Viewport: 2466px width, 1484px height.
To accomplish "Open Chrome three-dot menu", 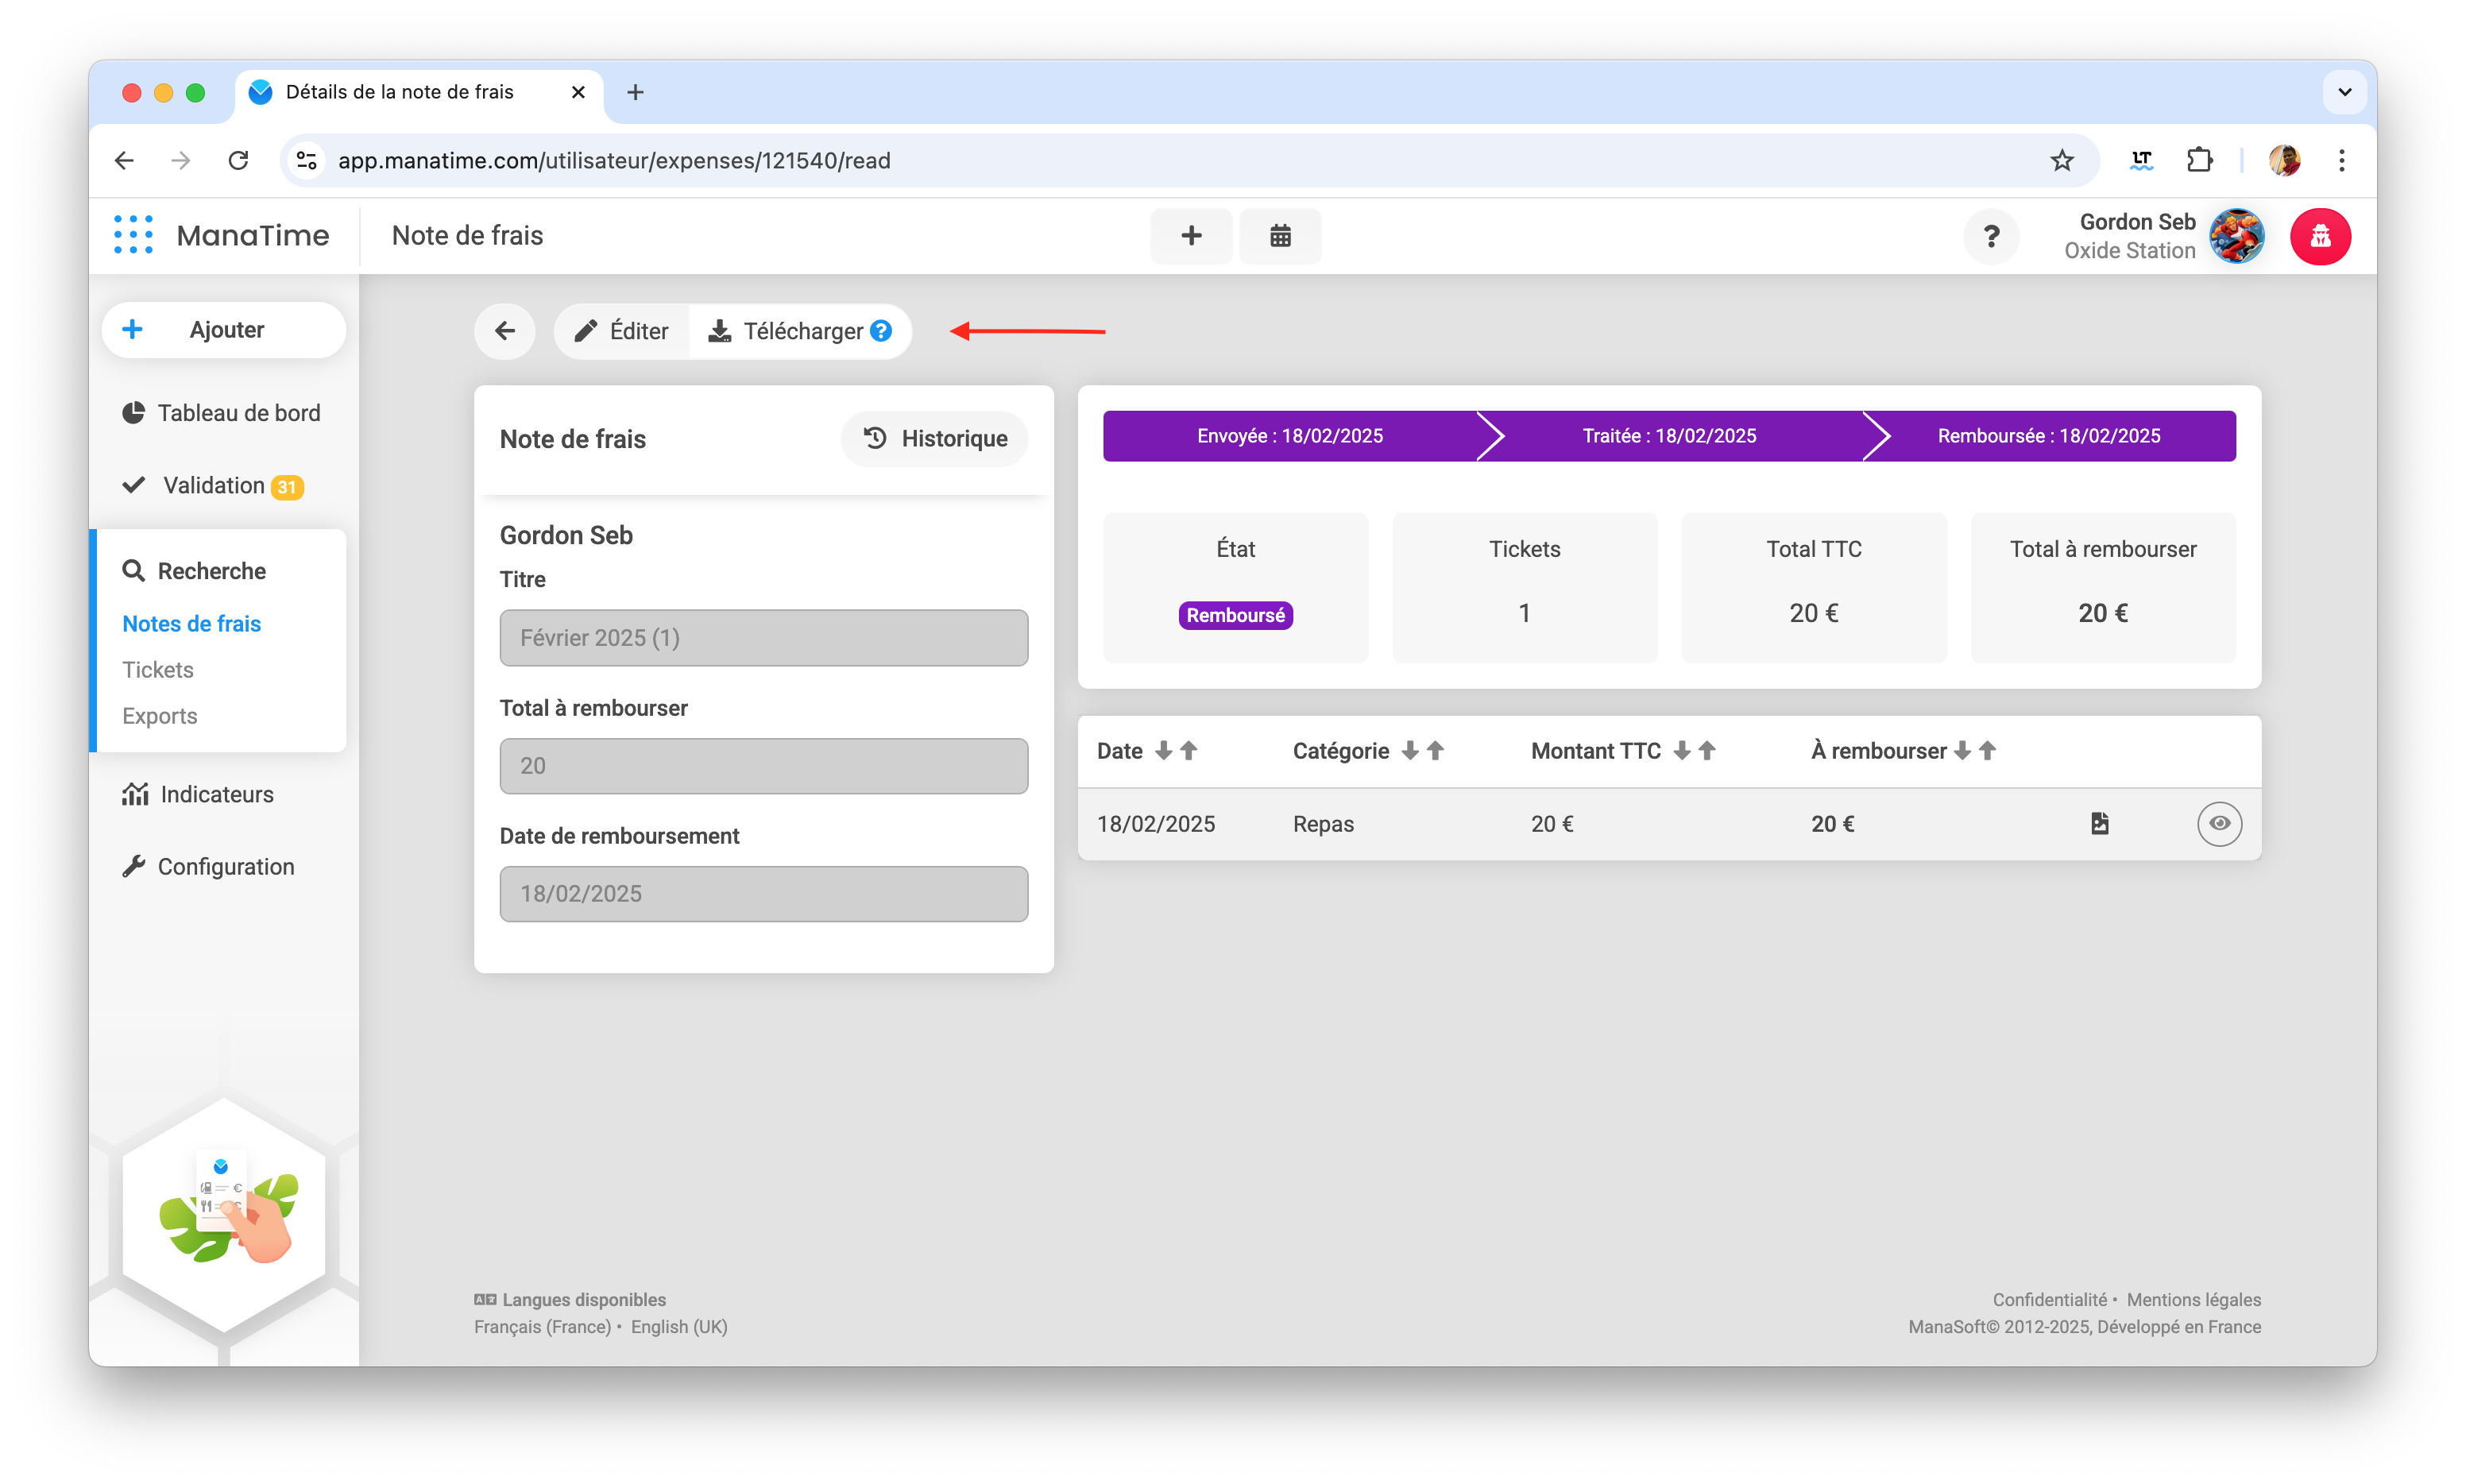I will [2341, 160].
